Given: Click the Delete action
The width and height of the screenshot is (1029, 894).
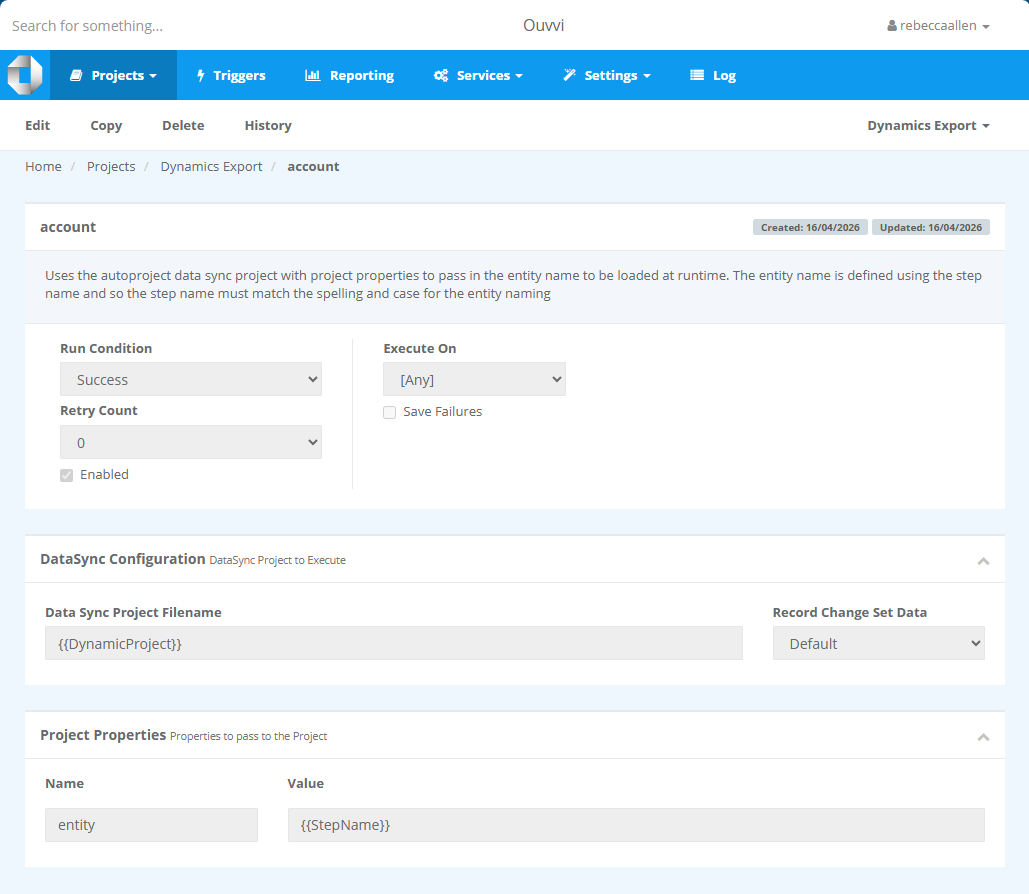Looking at the screenshot, I should click(183, 125).
